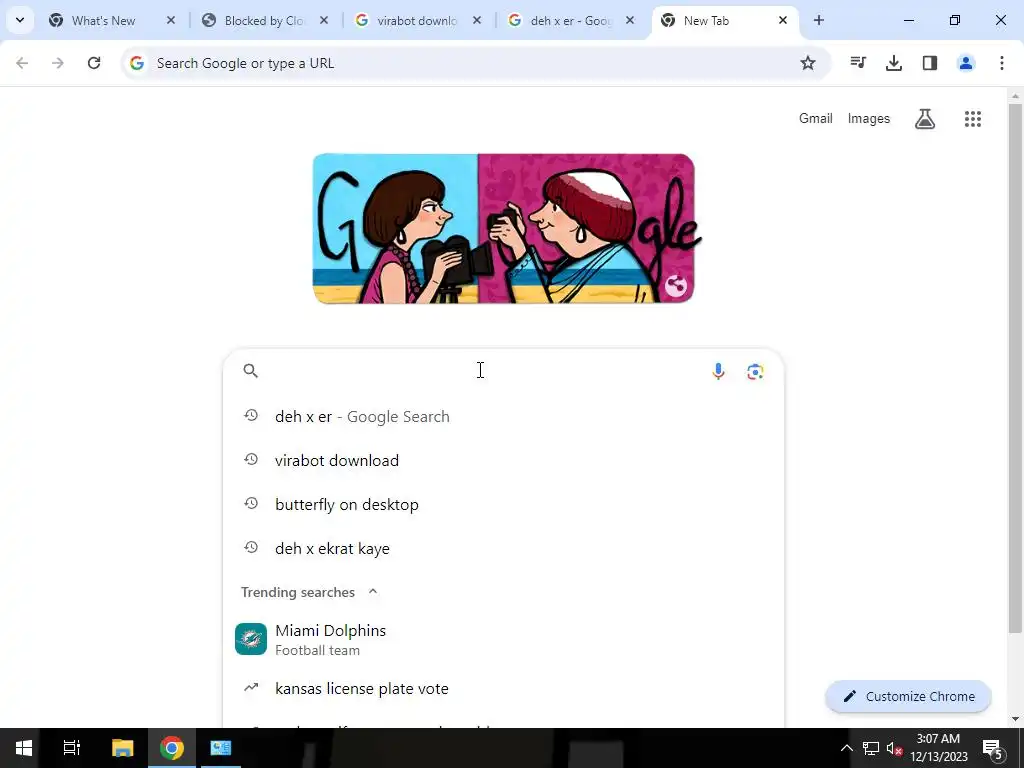The width and height of the screenshot is (1024, 768).
Task: Open the Search Labs flask icon
Action: [x=925, y=119]
